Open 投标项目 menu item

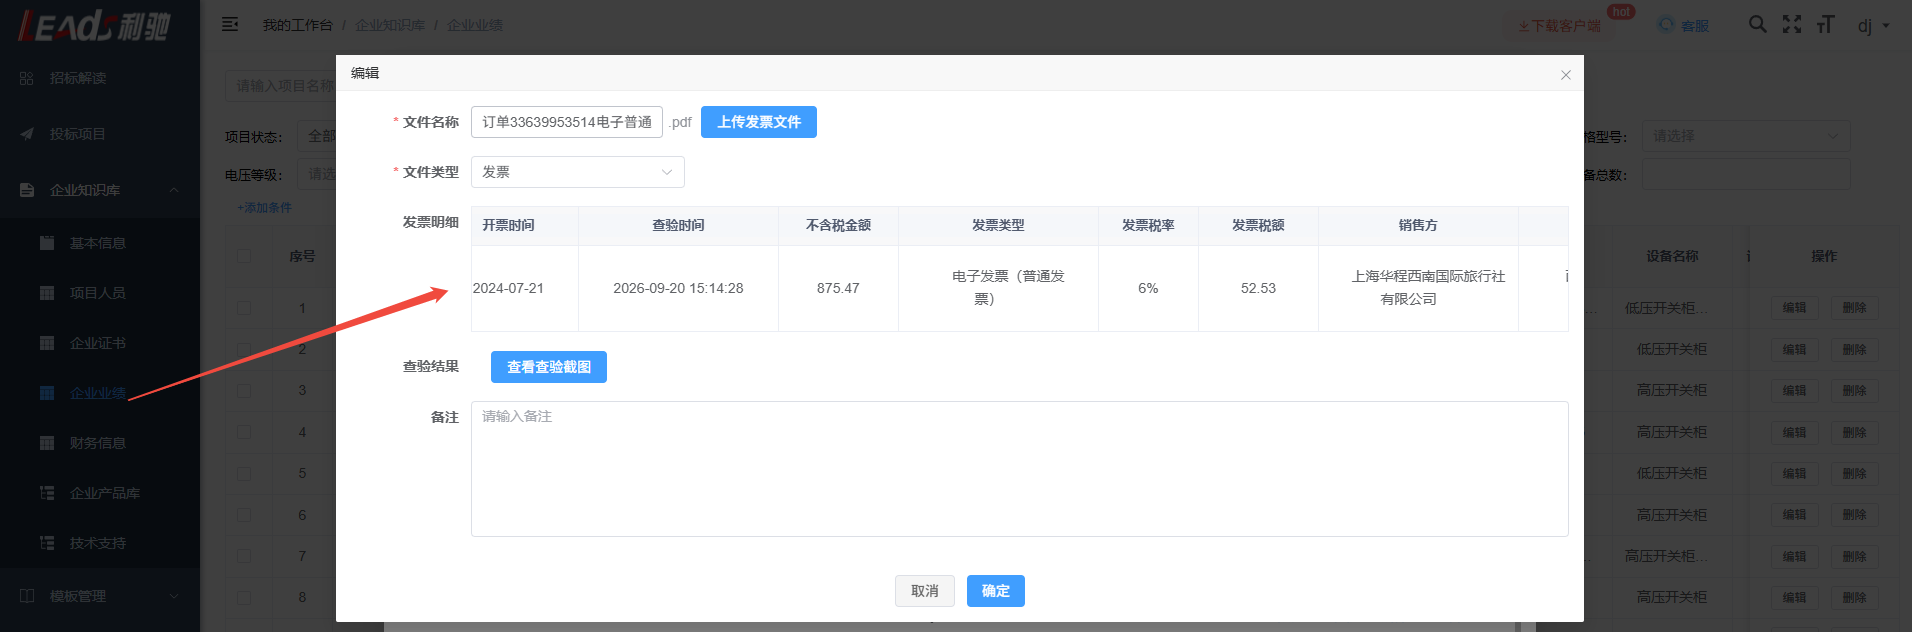pyautogui.click(x=78, y=134)
